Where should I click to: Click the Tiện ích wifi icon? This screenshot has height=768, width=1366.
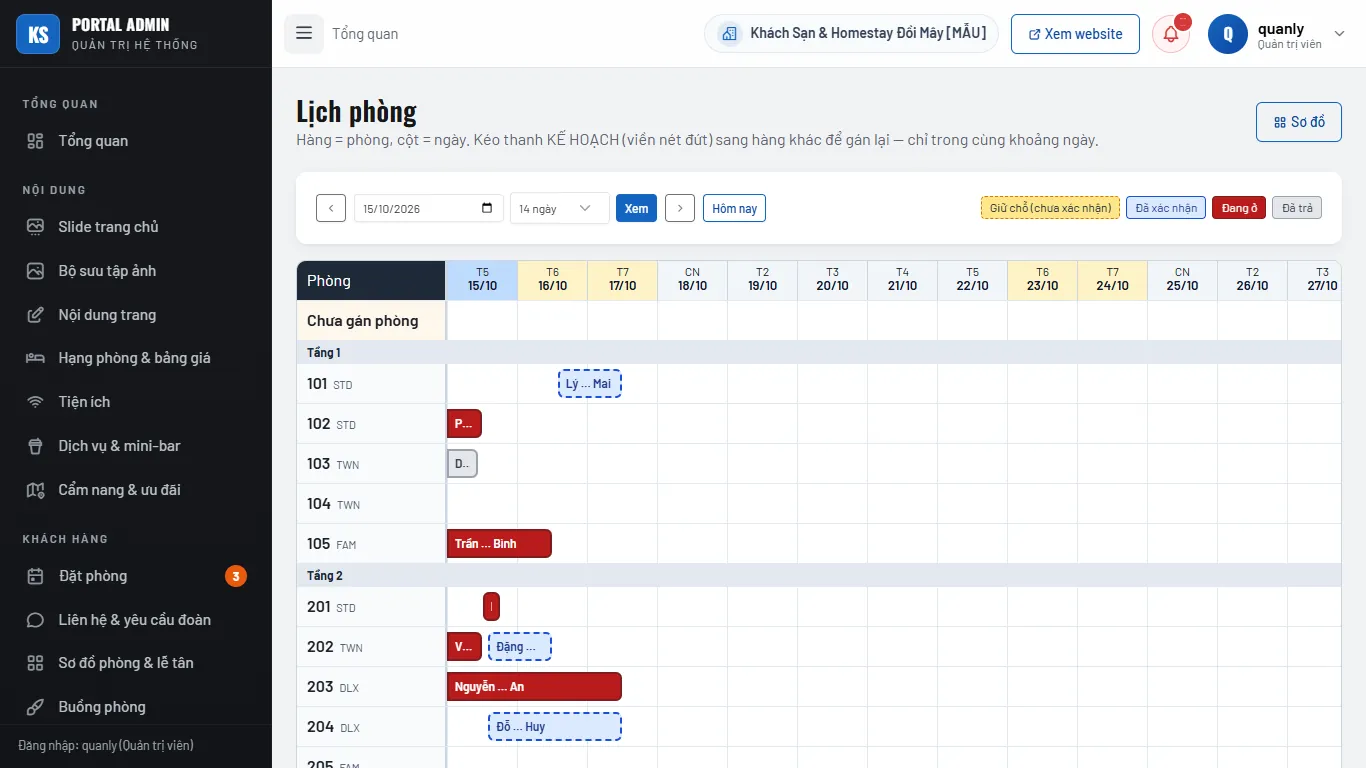point(35,402)
